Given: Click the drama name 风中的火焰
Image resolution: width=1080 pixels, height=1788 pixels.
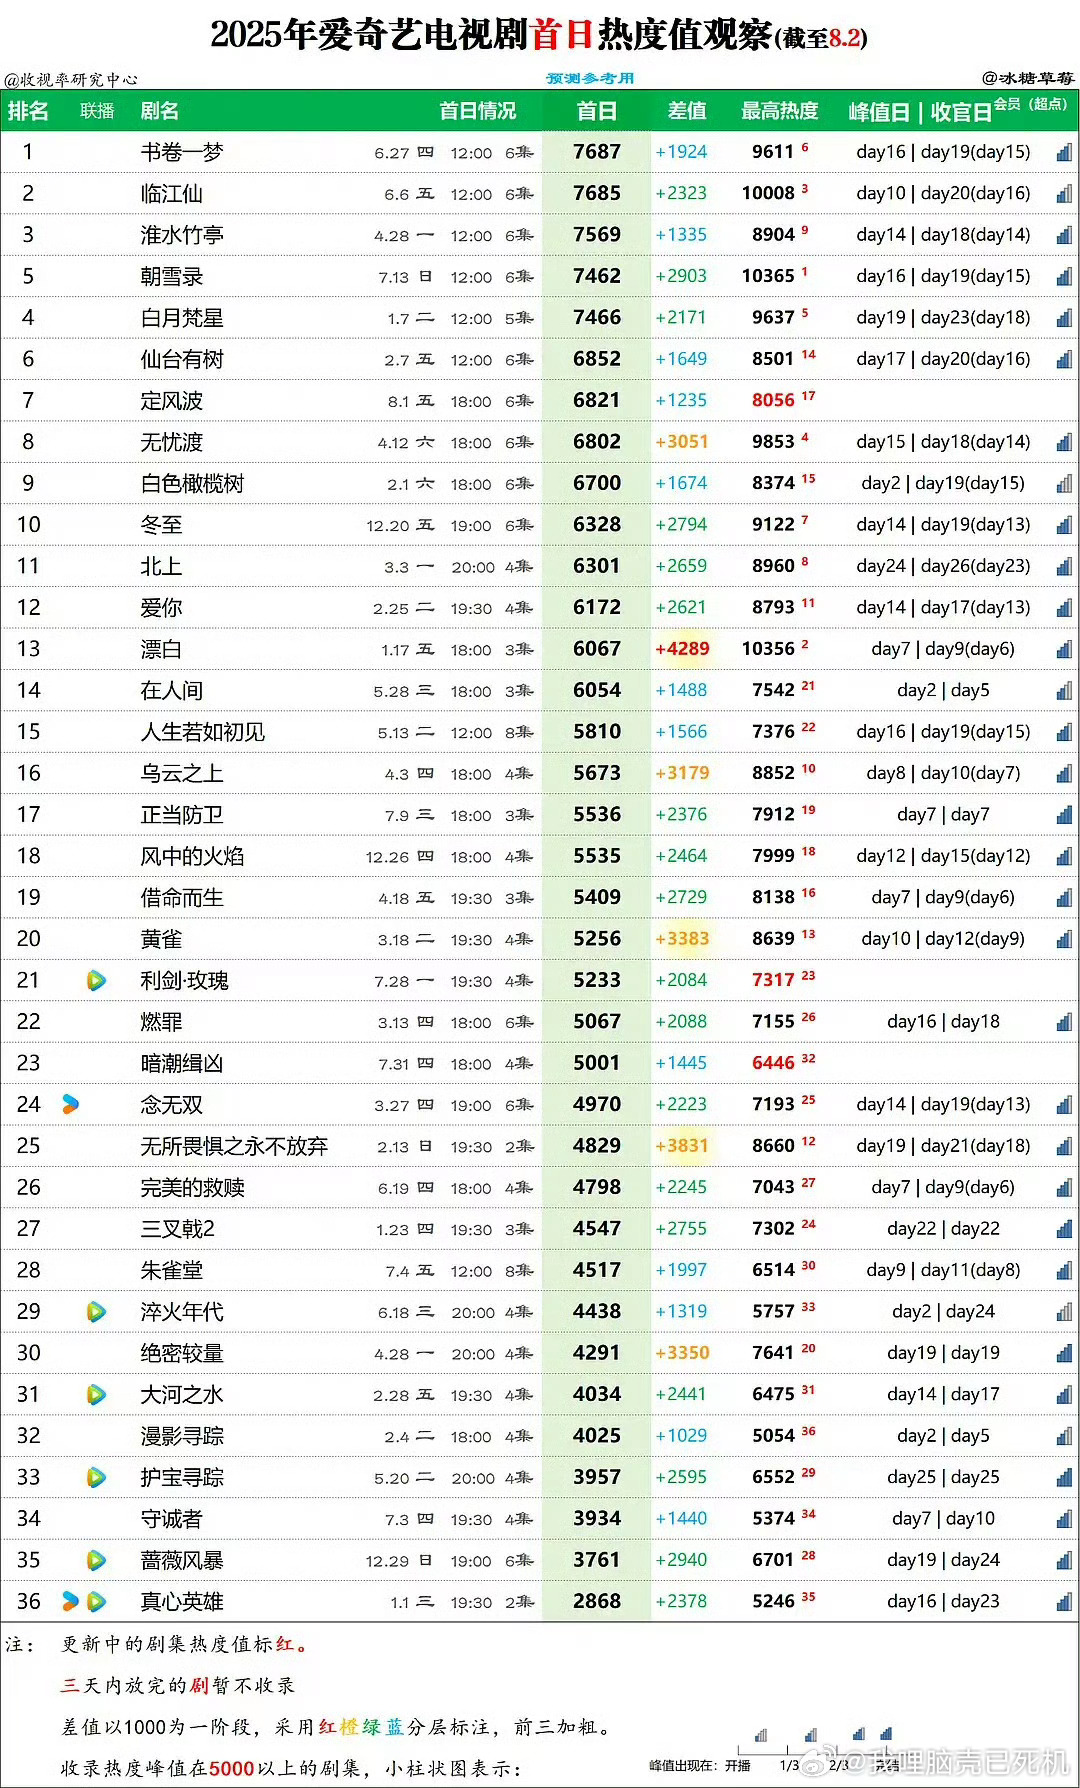Looking at the screenshot, I should point(192,856).
